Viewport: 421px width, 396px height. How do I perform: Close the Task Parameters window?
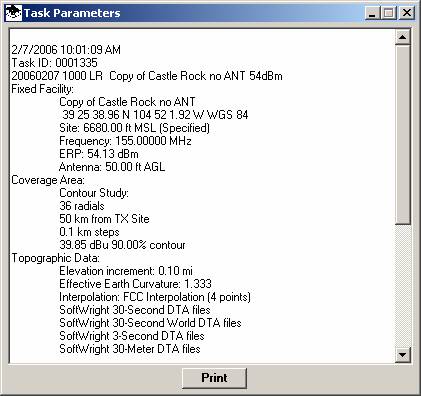point(407,13)
